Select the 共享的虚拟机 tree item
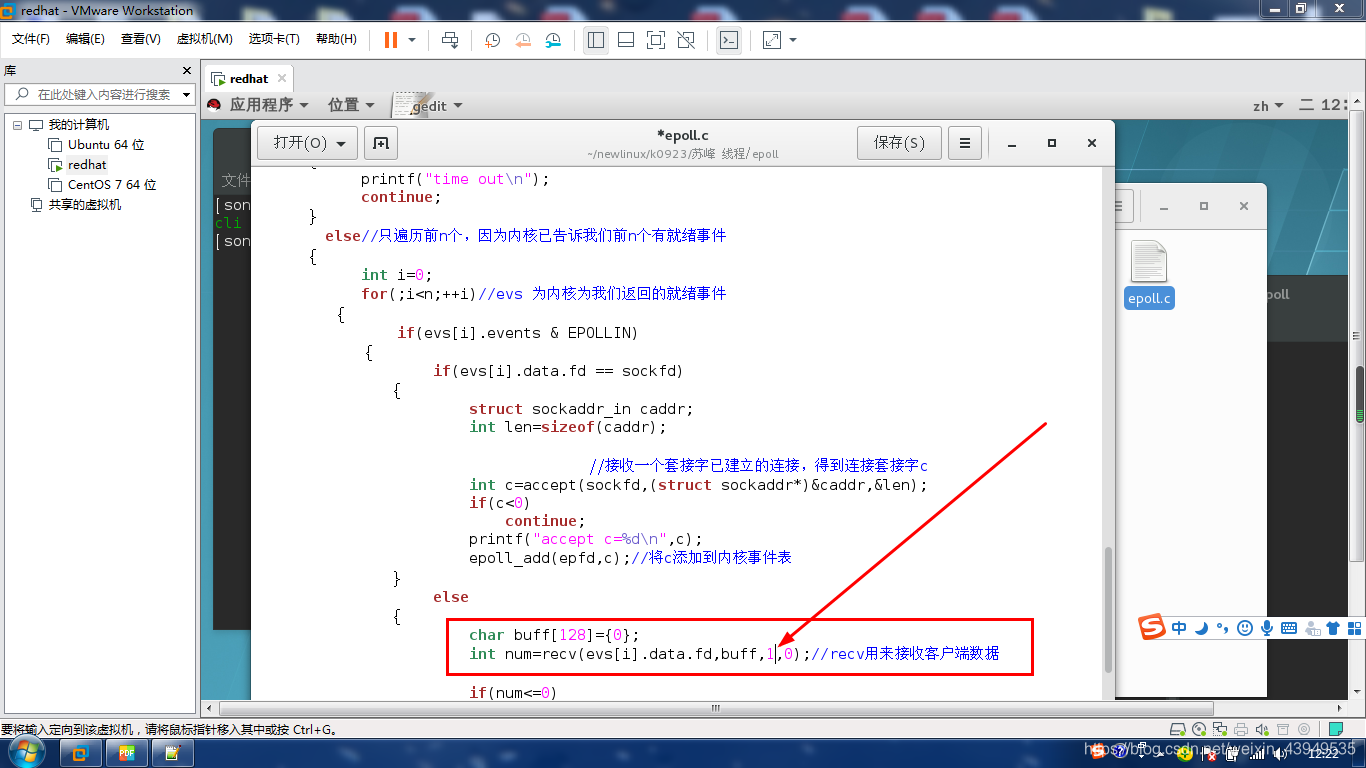The height and width of the screenshot is (768, 1366). pos(75,205)
